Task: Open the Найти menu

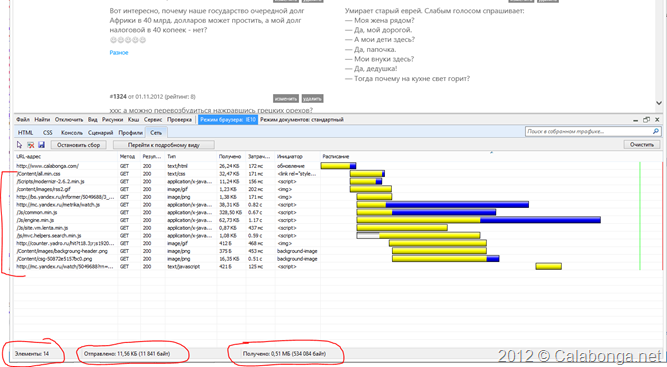Action: 42,120
